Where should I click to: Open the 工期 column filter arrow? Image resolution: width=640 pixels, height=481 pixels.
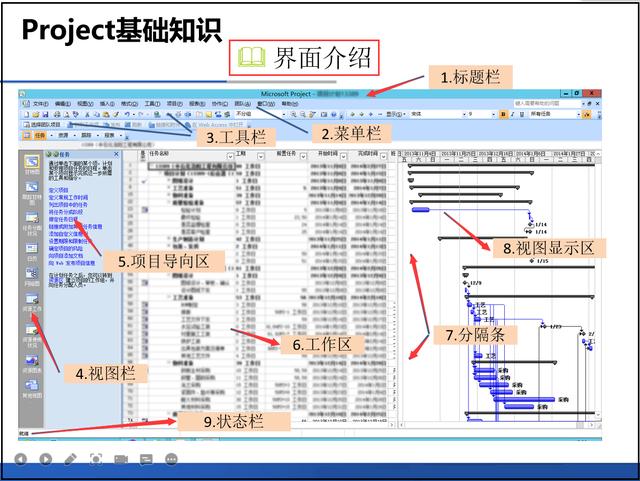point(260,156)
